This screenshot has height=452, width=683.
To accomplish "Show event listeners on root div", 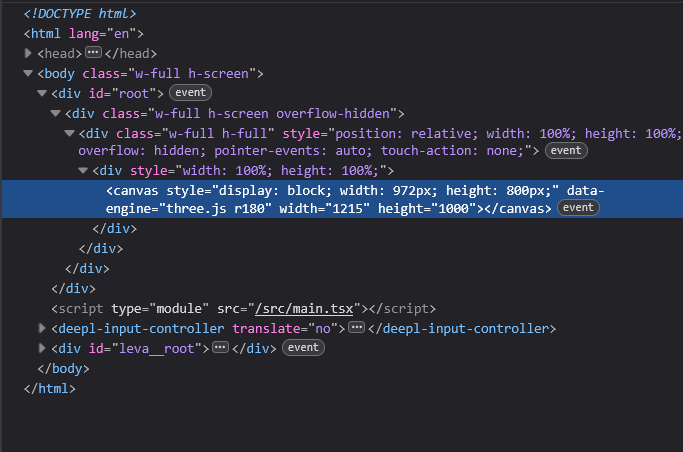I will click(x=190, y=93).
